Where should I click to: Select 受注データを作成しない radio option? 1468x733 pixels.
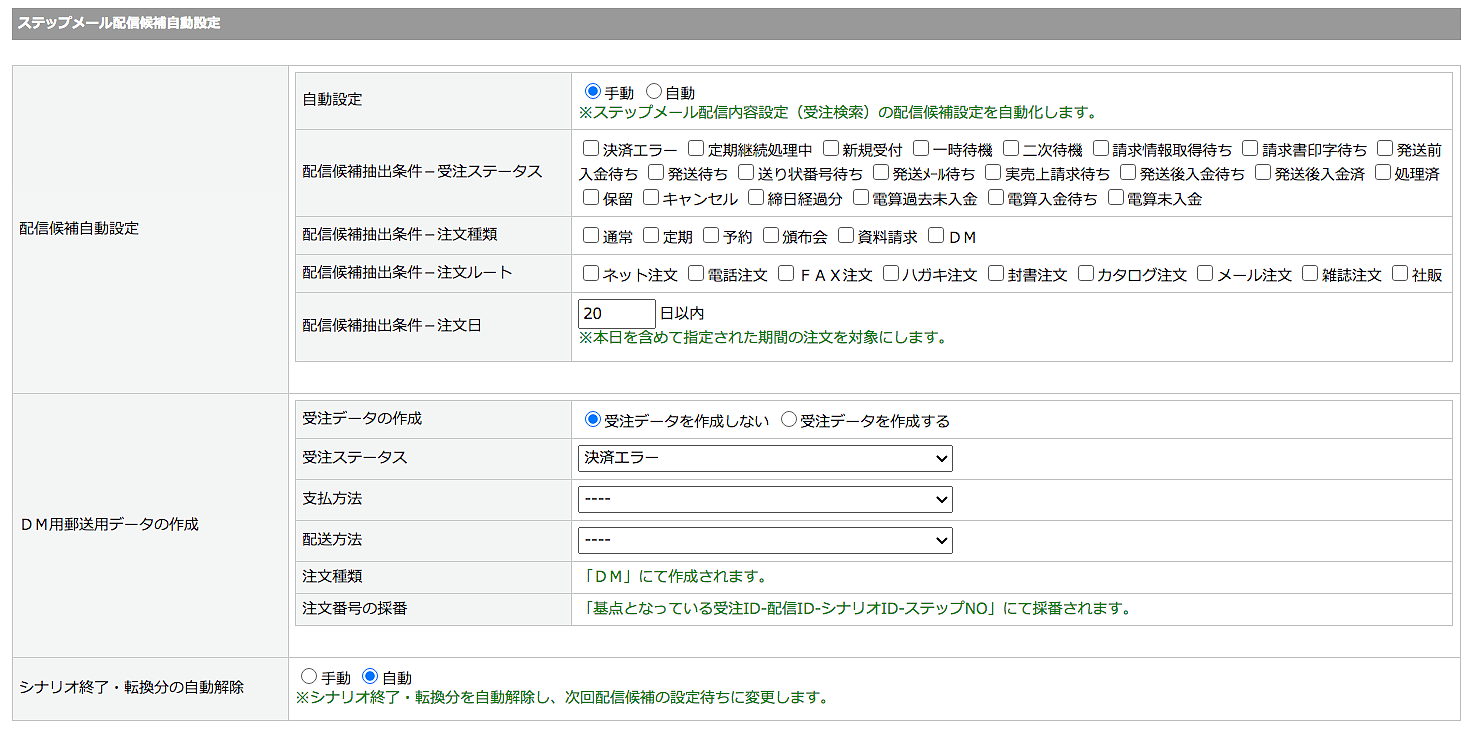pos(593,420)
